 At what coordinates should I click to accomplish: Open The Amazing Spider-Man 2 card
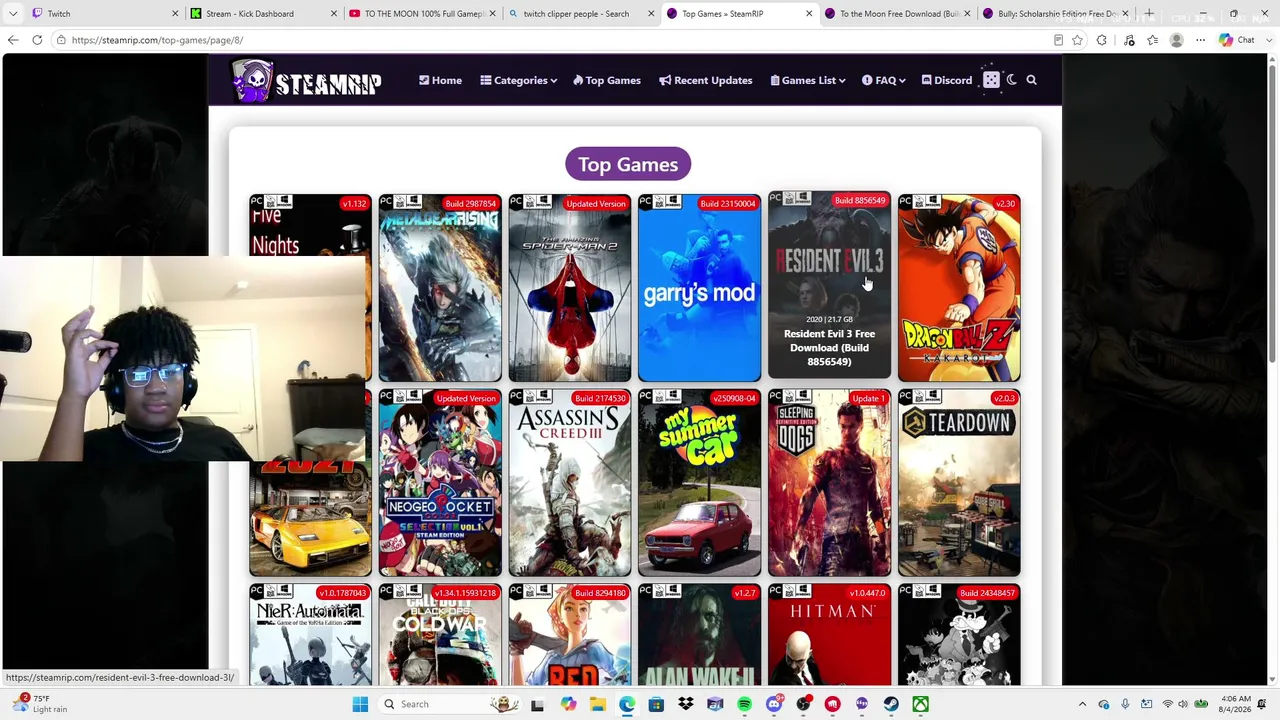(570, 288)
